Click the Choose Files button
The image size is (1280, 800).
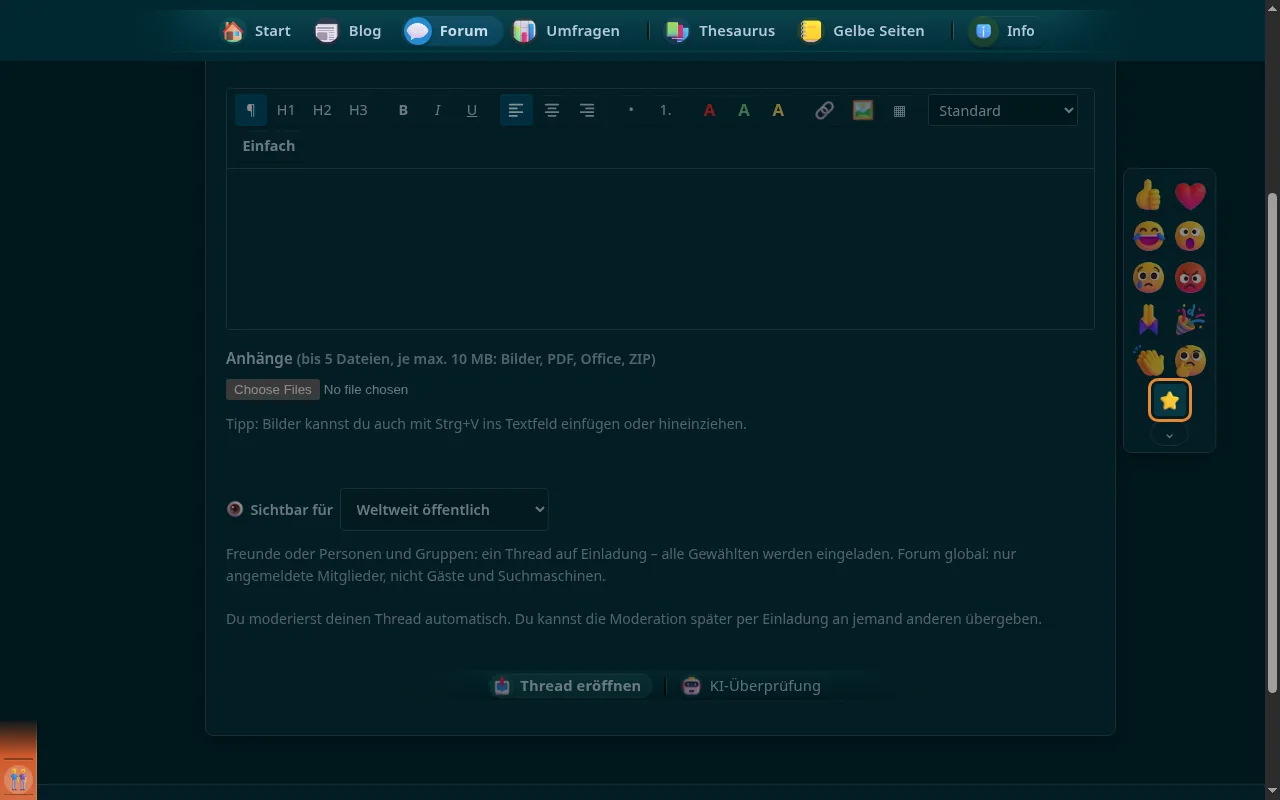tap(273, 389)
